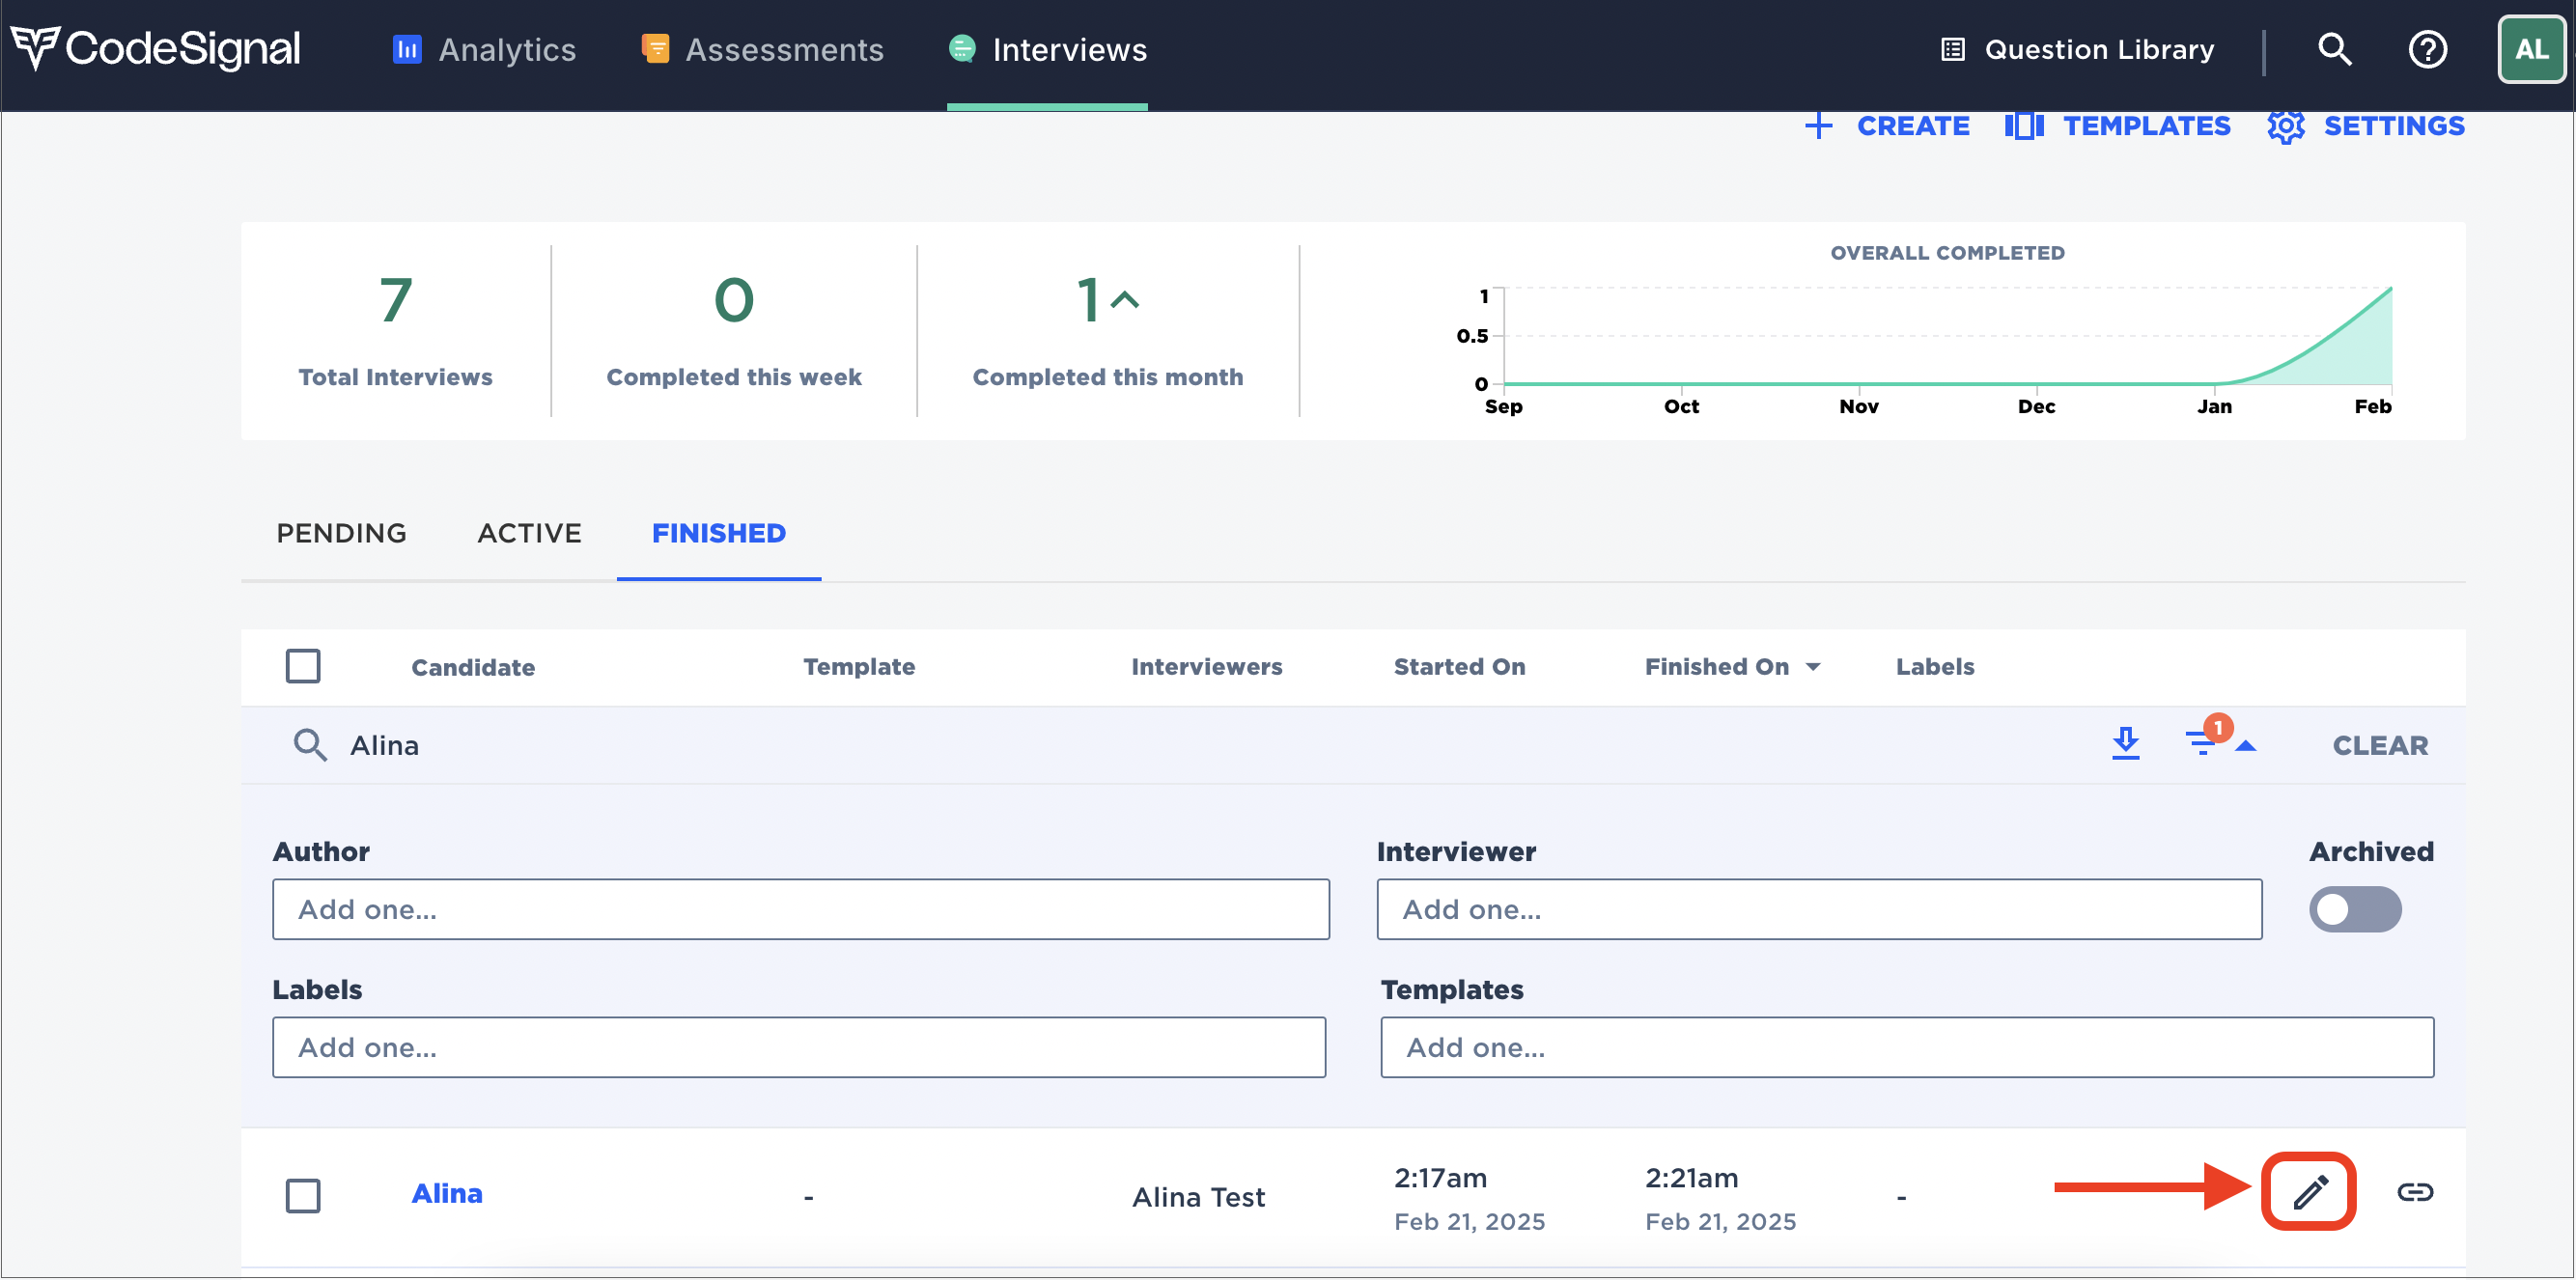The height and width of the screenshot is (1280, 2576).
Task: Copy Alina's interview link via chain icon
Action: click(2415, 1192)
